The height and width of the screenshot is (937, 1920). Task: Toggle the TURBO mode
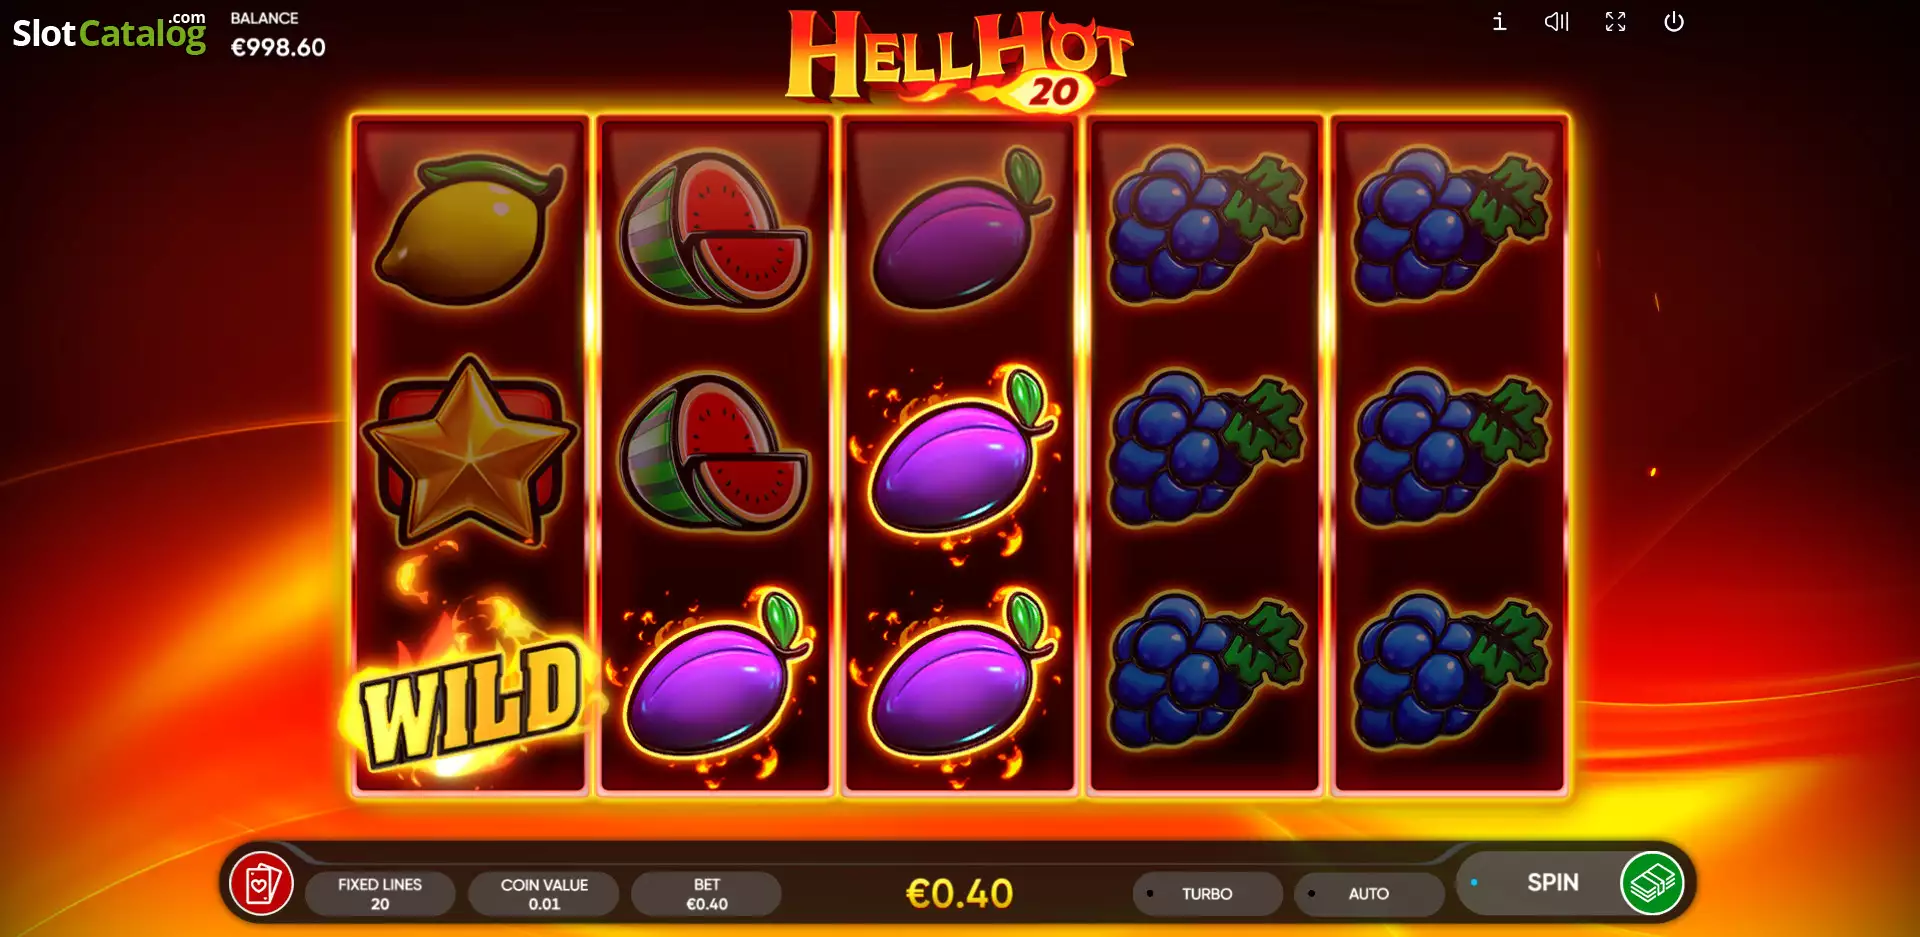coord(1207,893)
